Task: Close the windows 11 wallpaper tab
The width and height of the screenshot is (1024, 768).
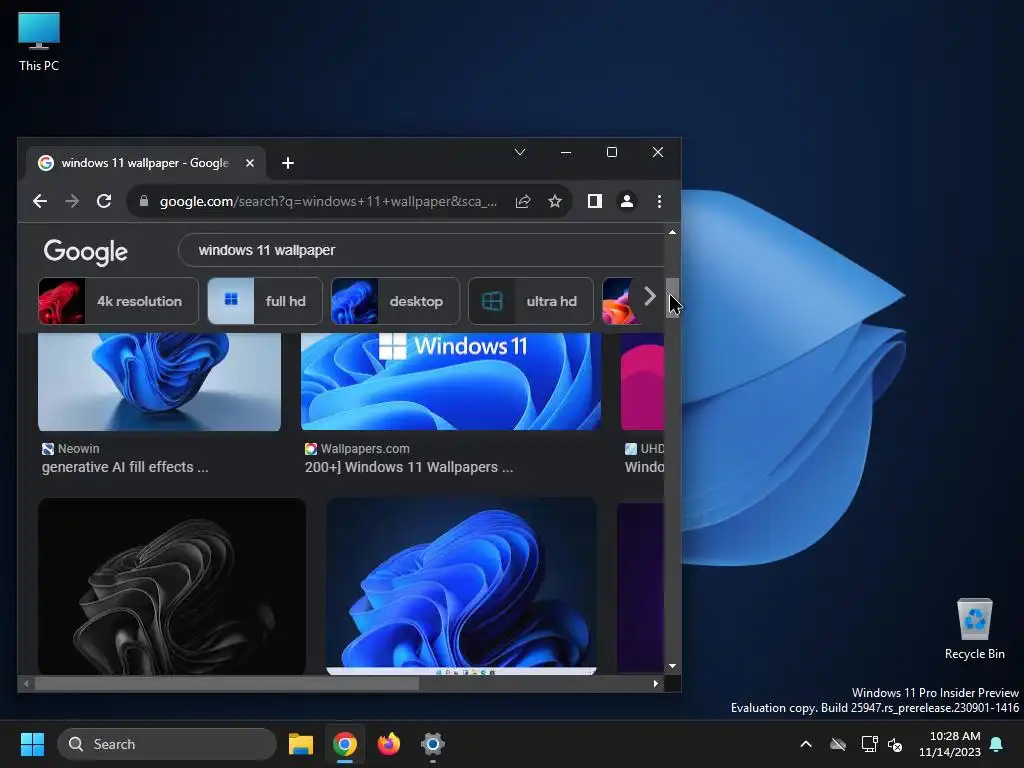Action: coord(249,163)
